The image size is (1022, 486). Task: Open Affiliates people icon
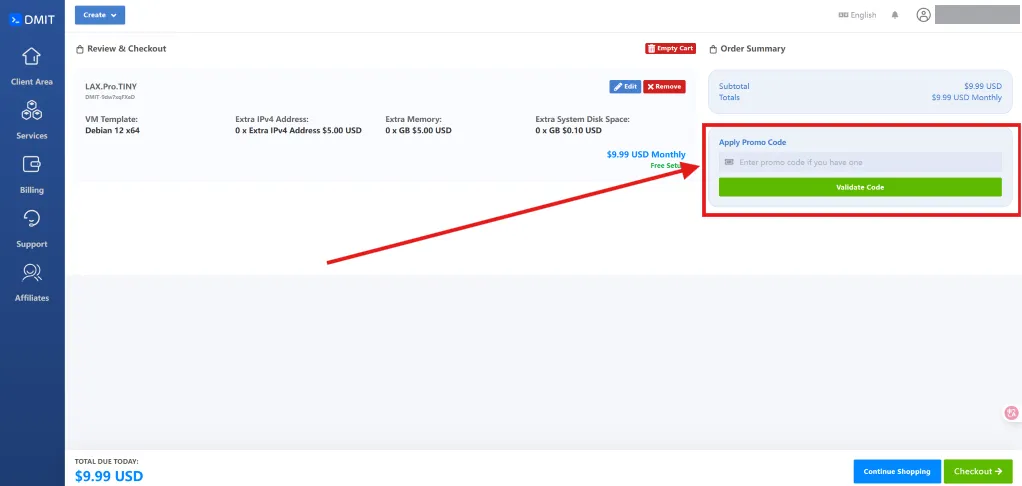32,273
